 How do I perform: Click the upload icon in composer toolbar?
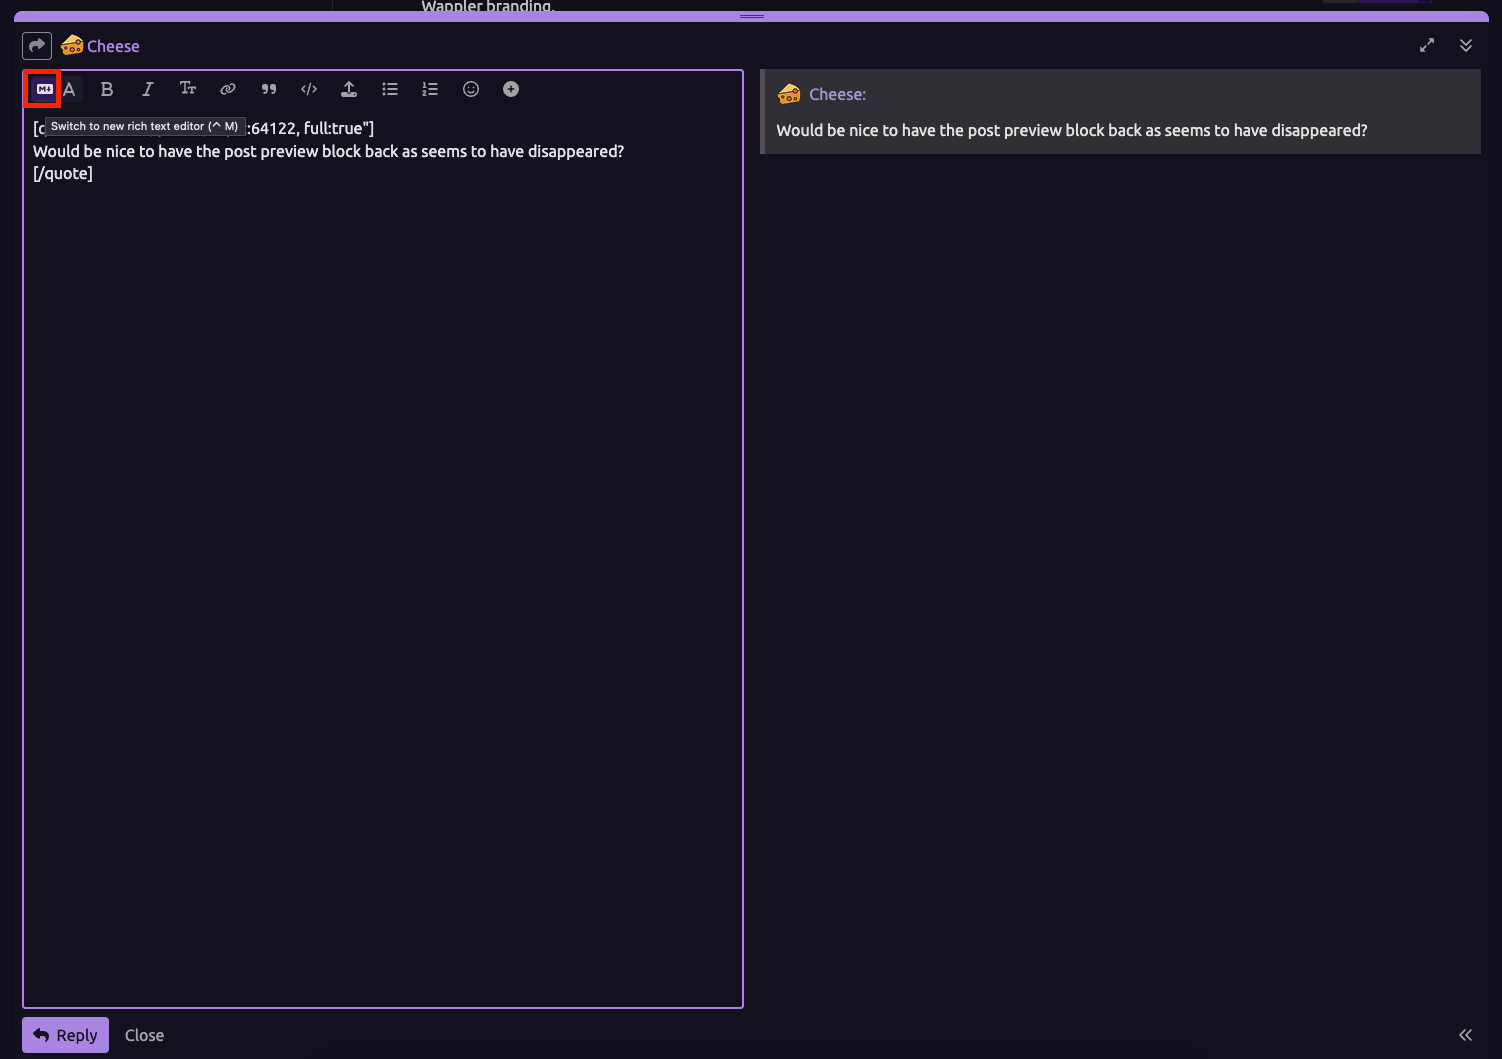[349, 89]
